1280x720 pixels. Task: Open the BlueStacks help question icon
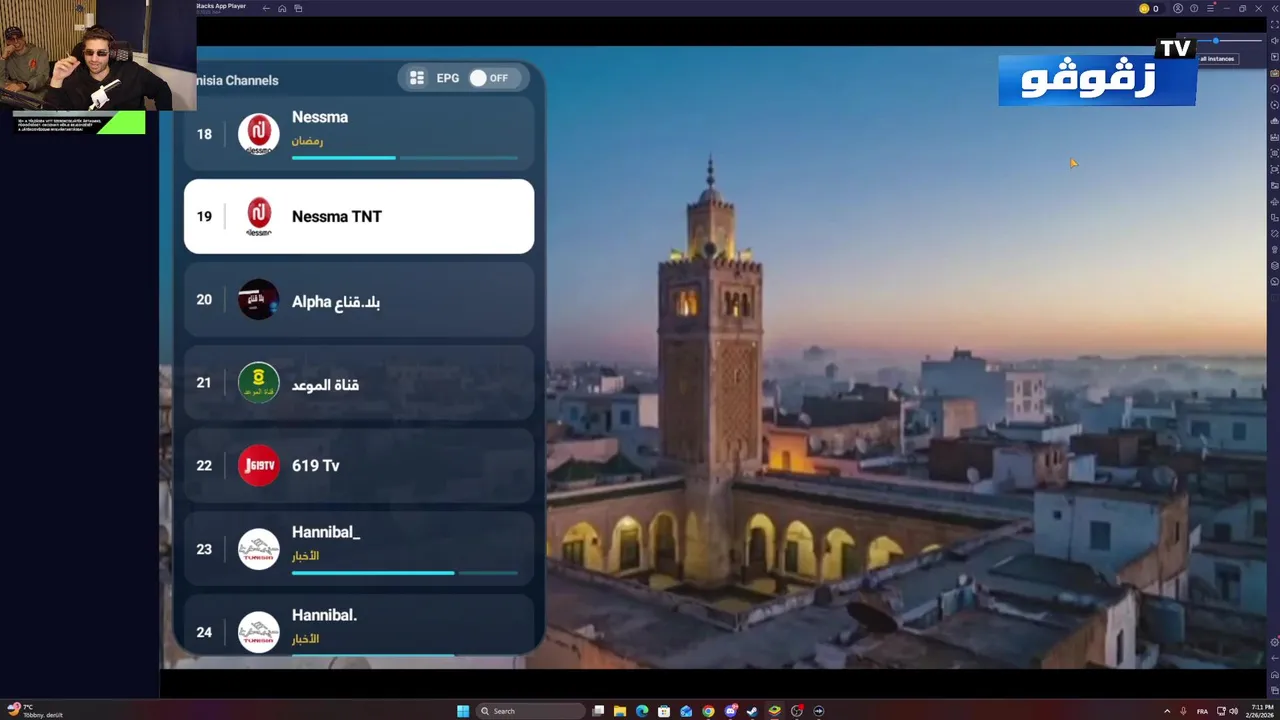tap(1194, 8)
